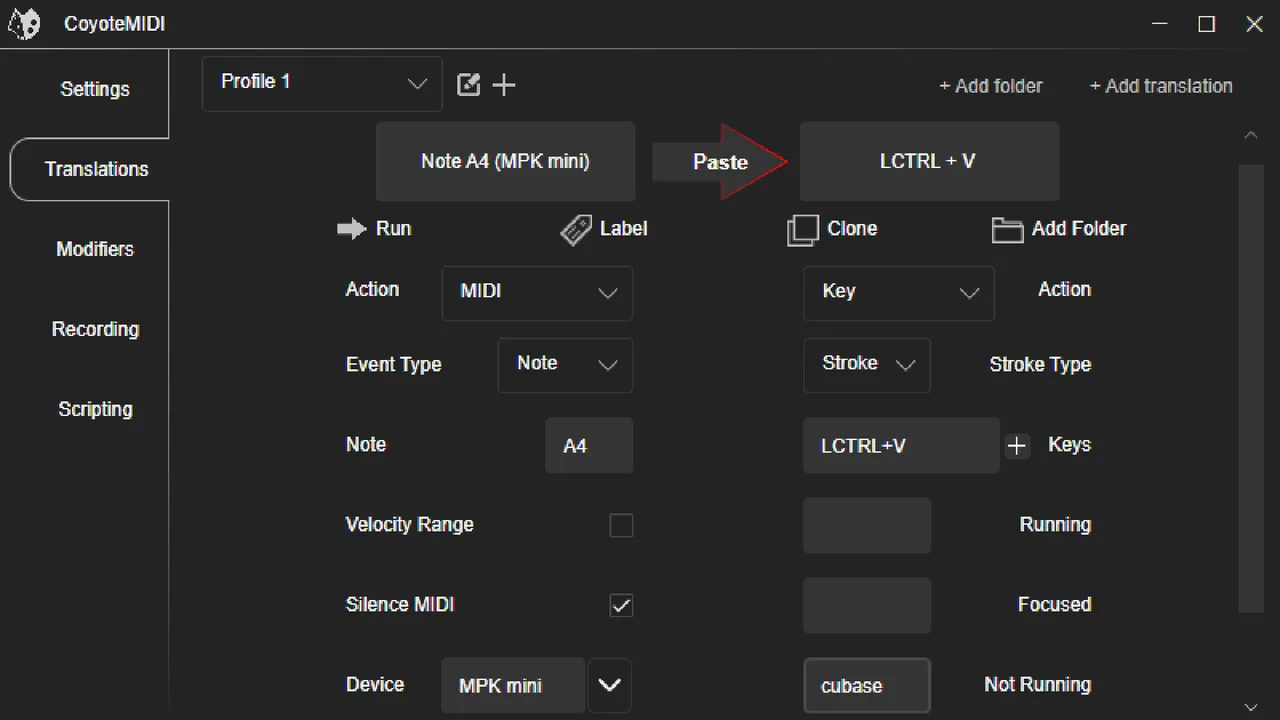Click the Note field showing A4

pyautogui.click(x=589, y=446)
